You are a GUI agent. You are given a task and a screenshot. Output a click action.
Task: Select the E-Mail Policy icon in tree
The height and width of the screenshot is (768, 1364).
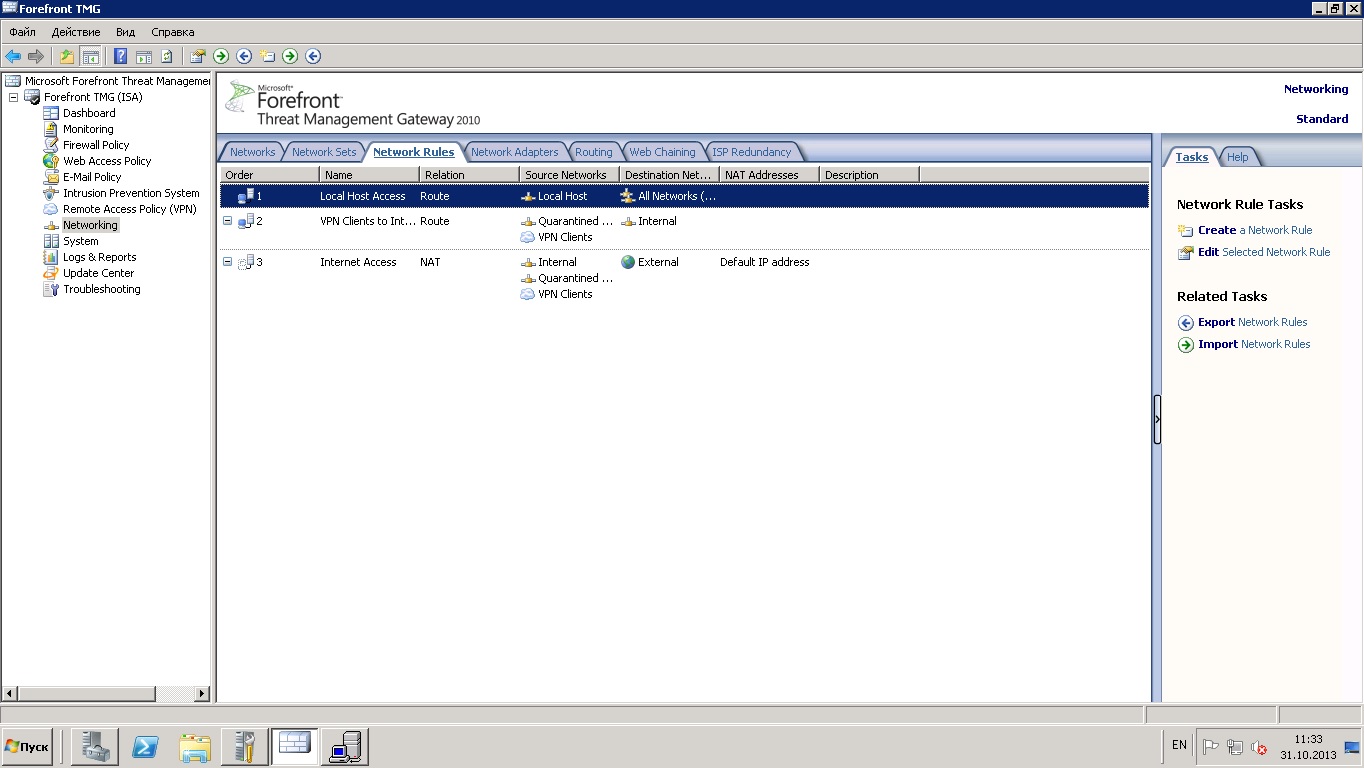(51, 177)
